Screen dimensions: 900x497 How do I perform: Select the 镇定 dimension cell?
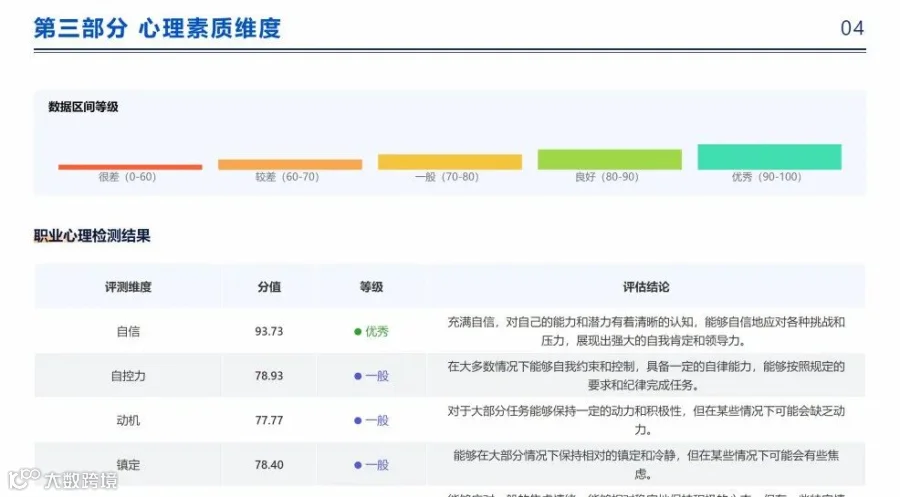click(x=128, y=465)
